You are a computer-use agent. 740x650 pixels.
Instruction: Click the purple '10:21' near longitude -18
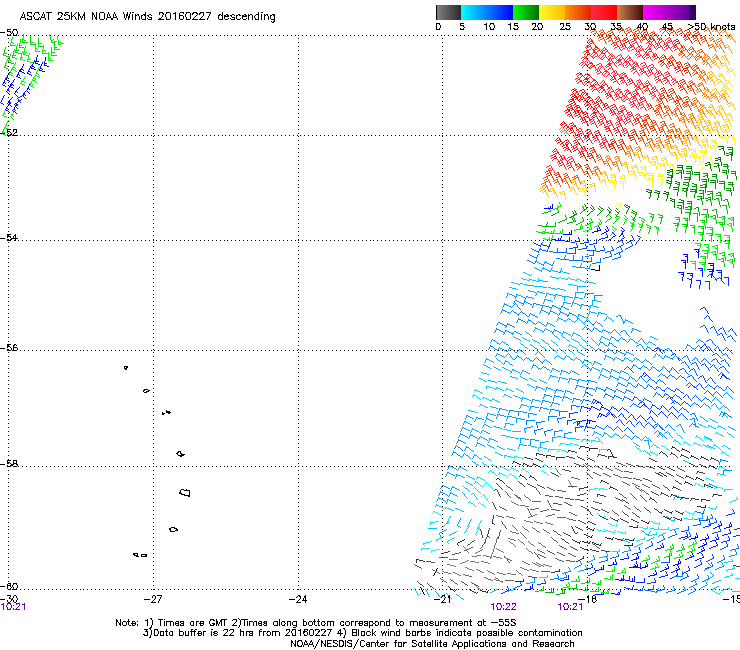pyautogui.click(x=570, y=607)
